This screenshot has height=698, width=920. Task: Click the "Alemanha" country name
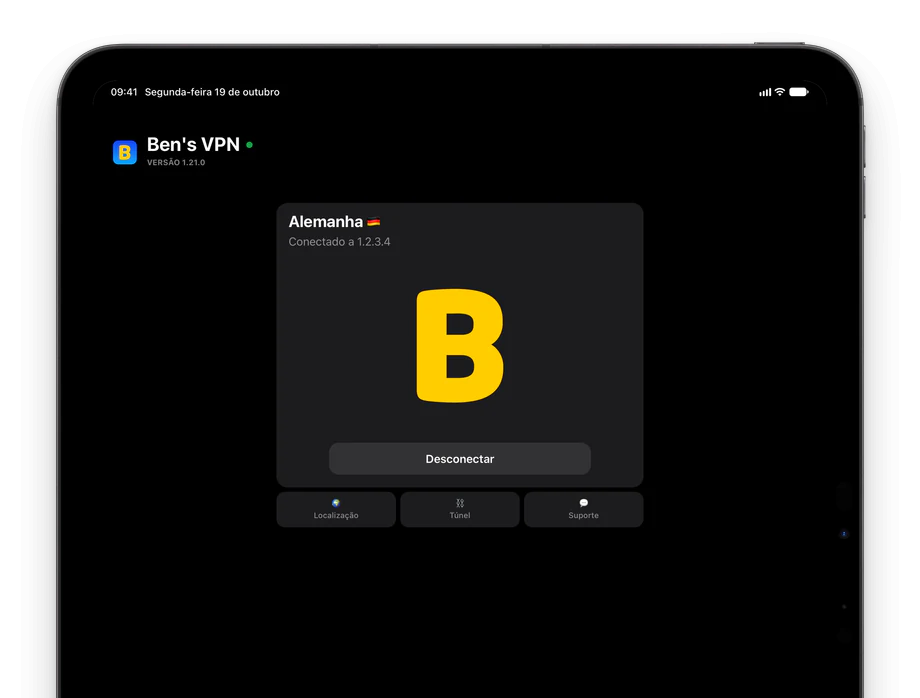[x=326, y=222]
